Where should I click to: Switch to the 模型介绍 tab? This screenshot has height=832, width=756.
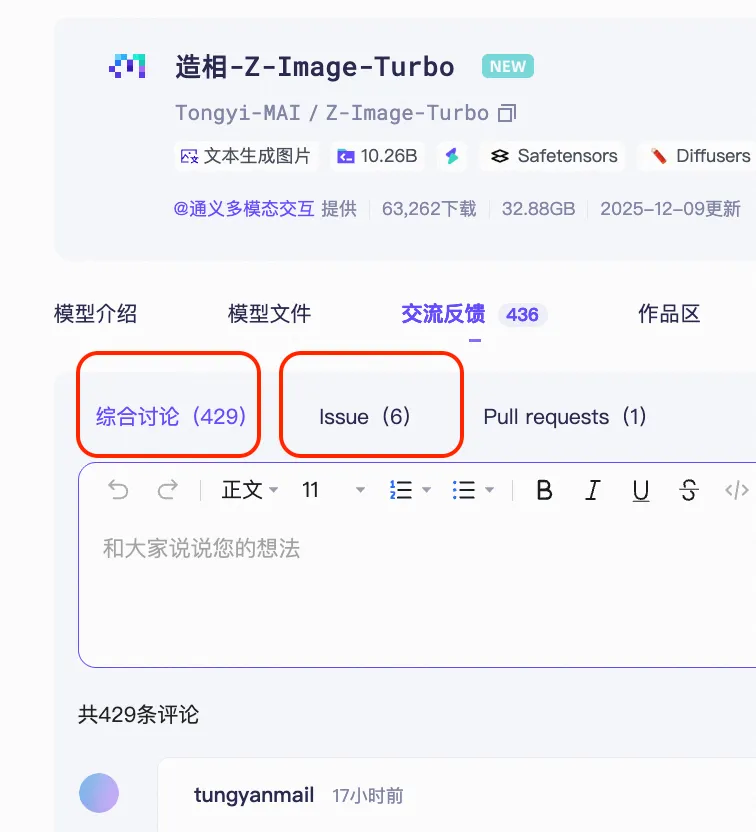95,314
